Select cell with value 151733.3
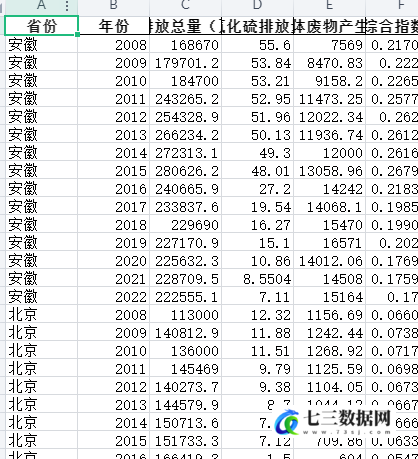This screenshot has width=418, height=459. 185,441
